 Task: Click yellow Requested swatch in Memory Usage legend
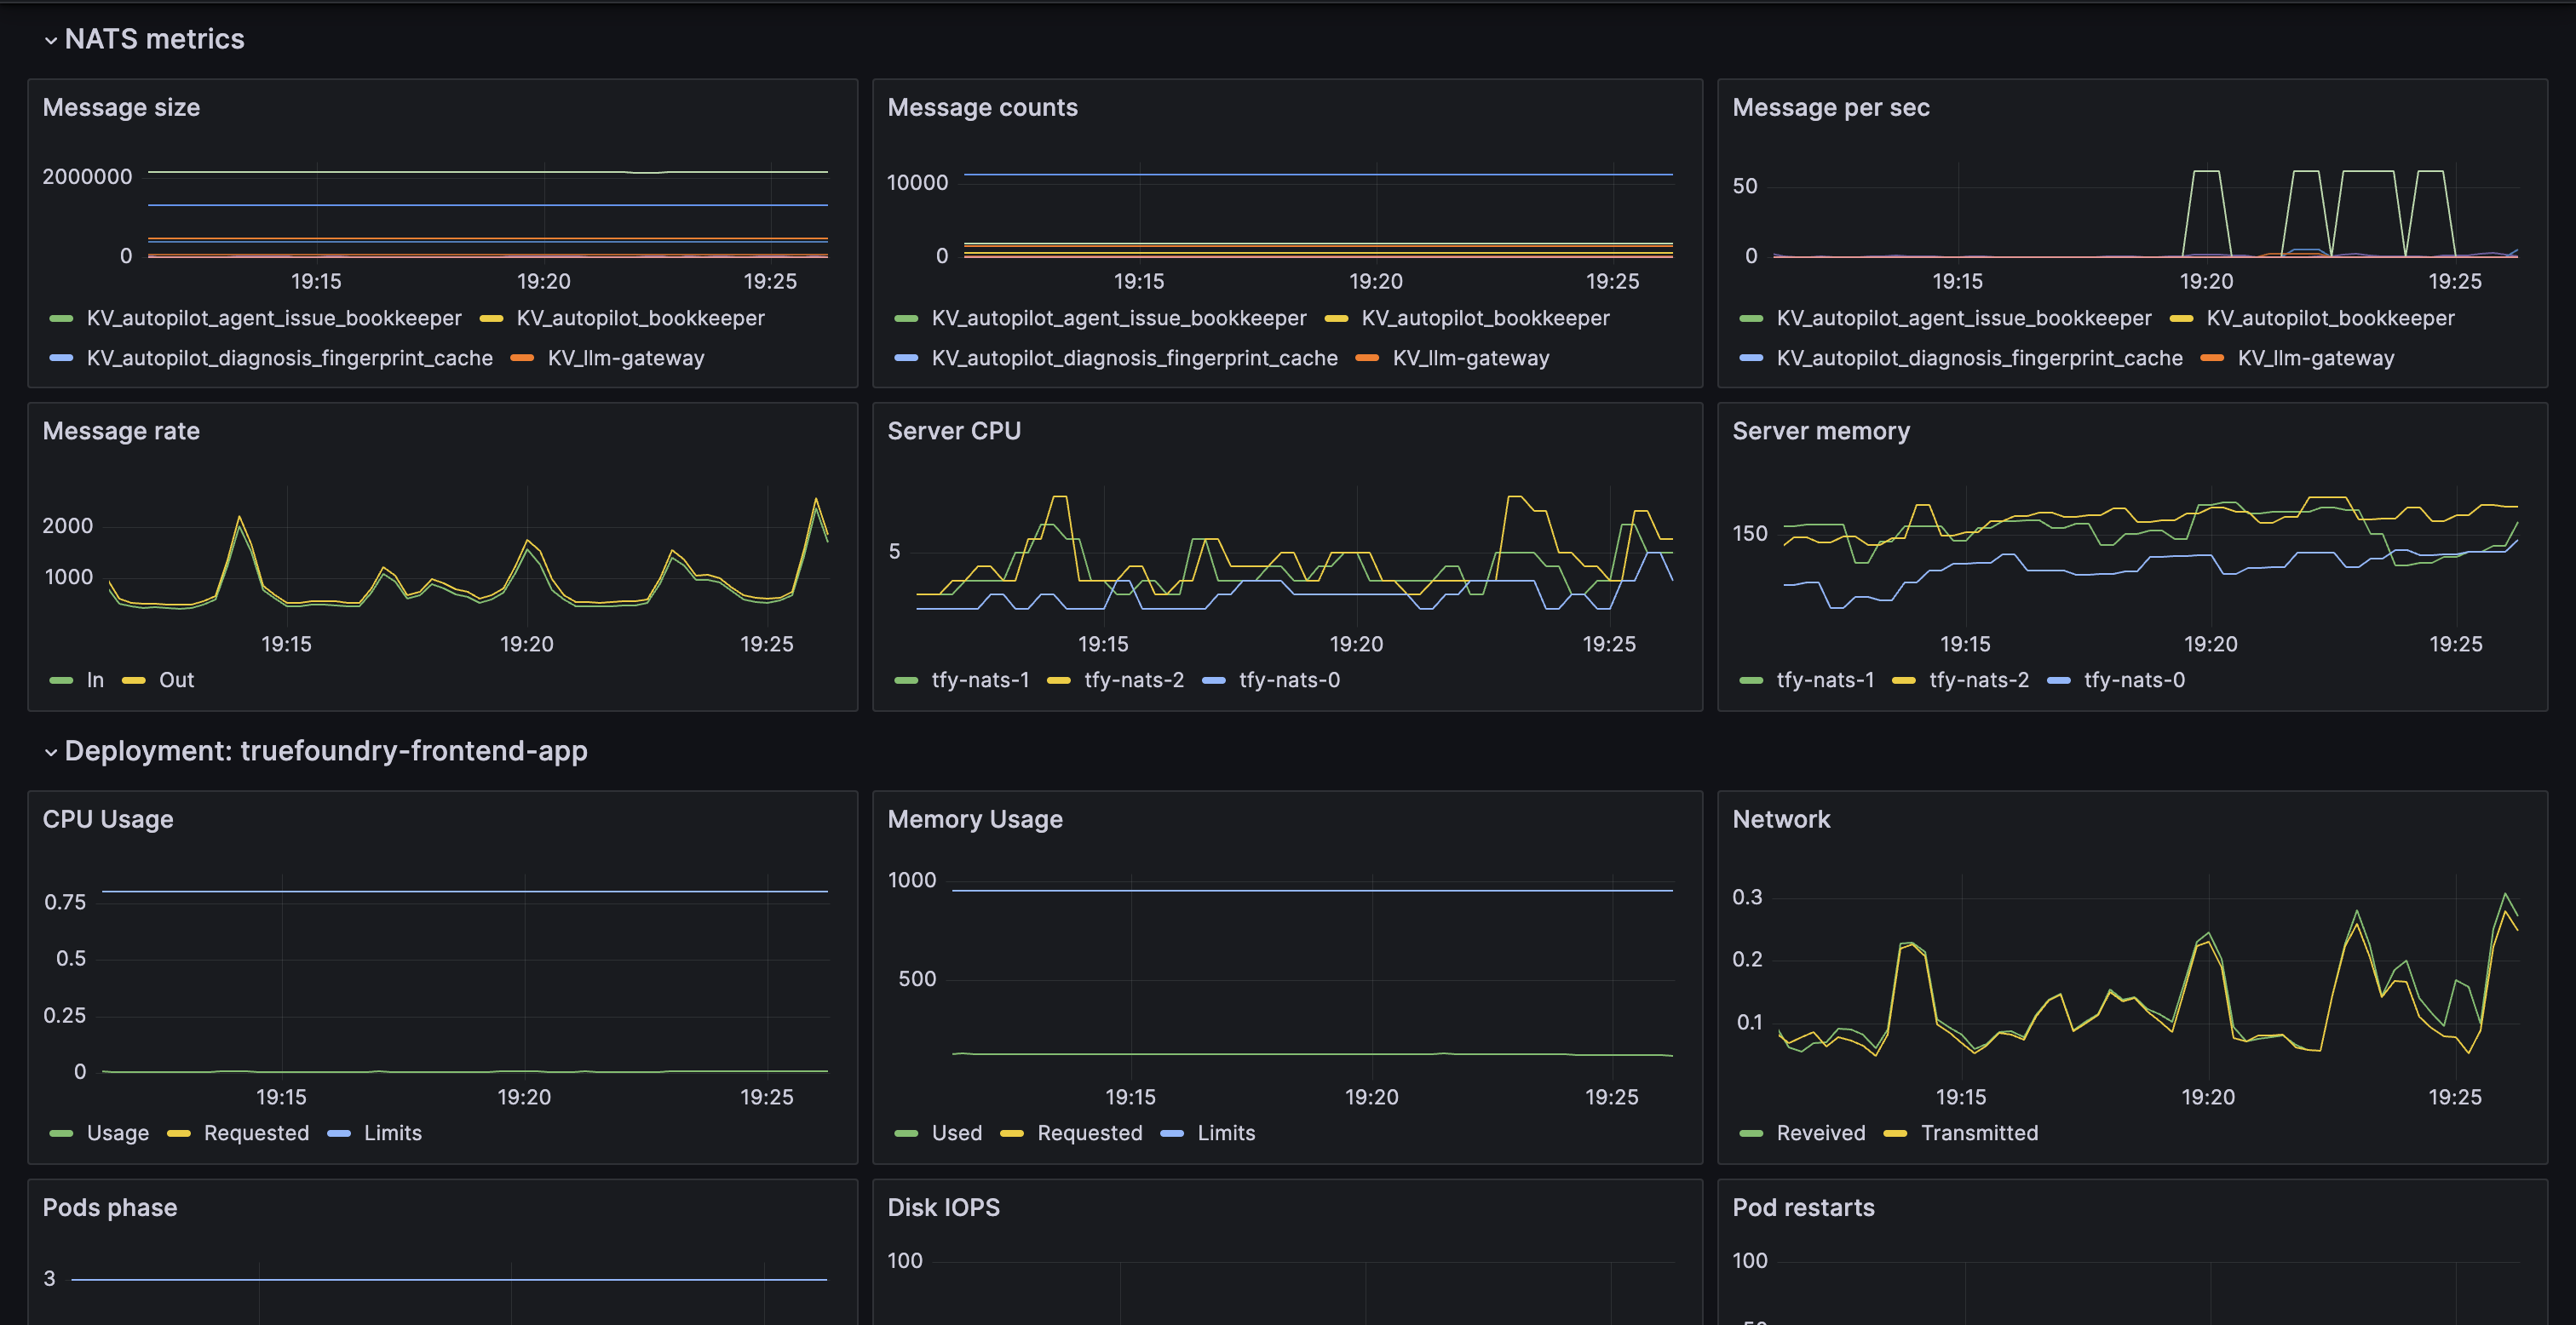(x=1012, y=1133)
